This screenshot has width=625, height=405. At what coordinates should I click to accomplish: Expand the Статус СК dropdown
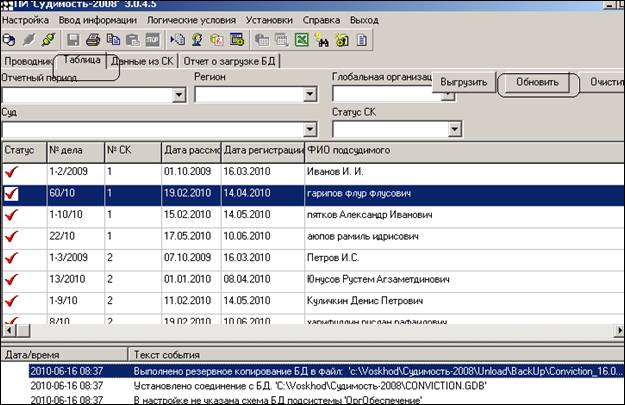point(454,129)
